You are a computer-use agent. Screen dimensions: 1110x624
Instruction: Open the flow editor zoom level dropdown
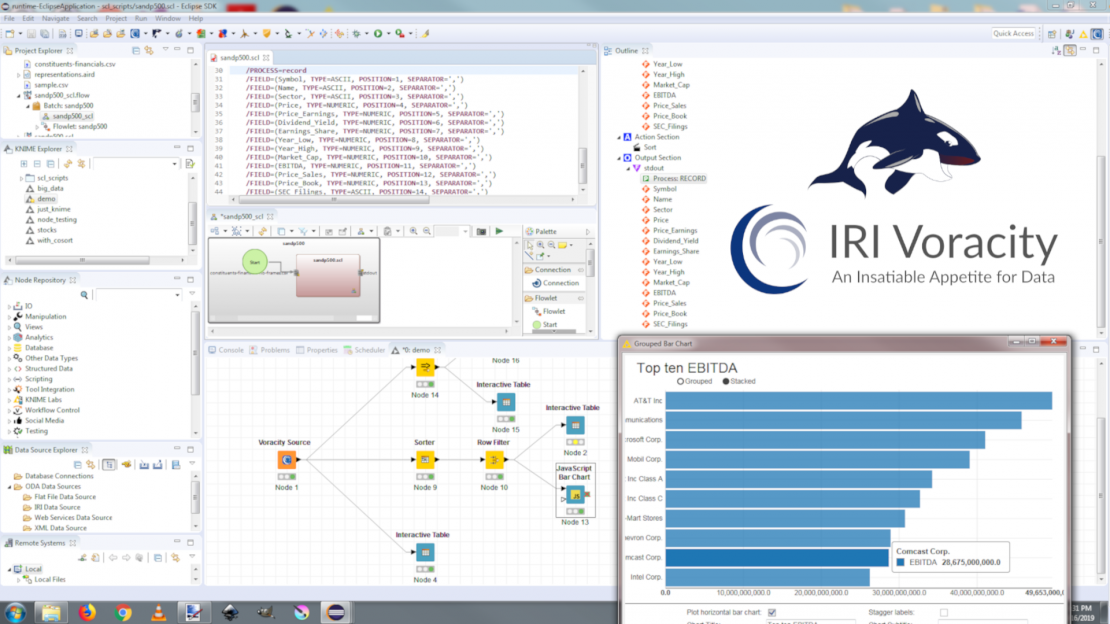465,231
